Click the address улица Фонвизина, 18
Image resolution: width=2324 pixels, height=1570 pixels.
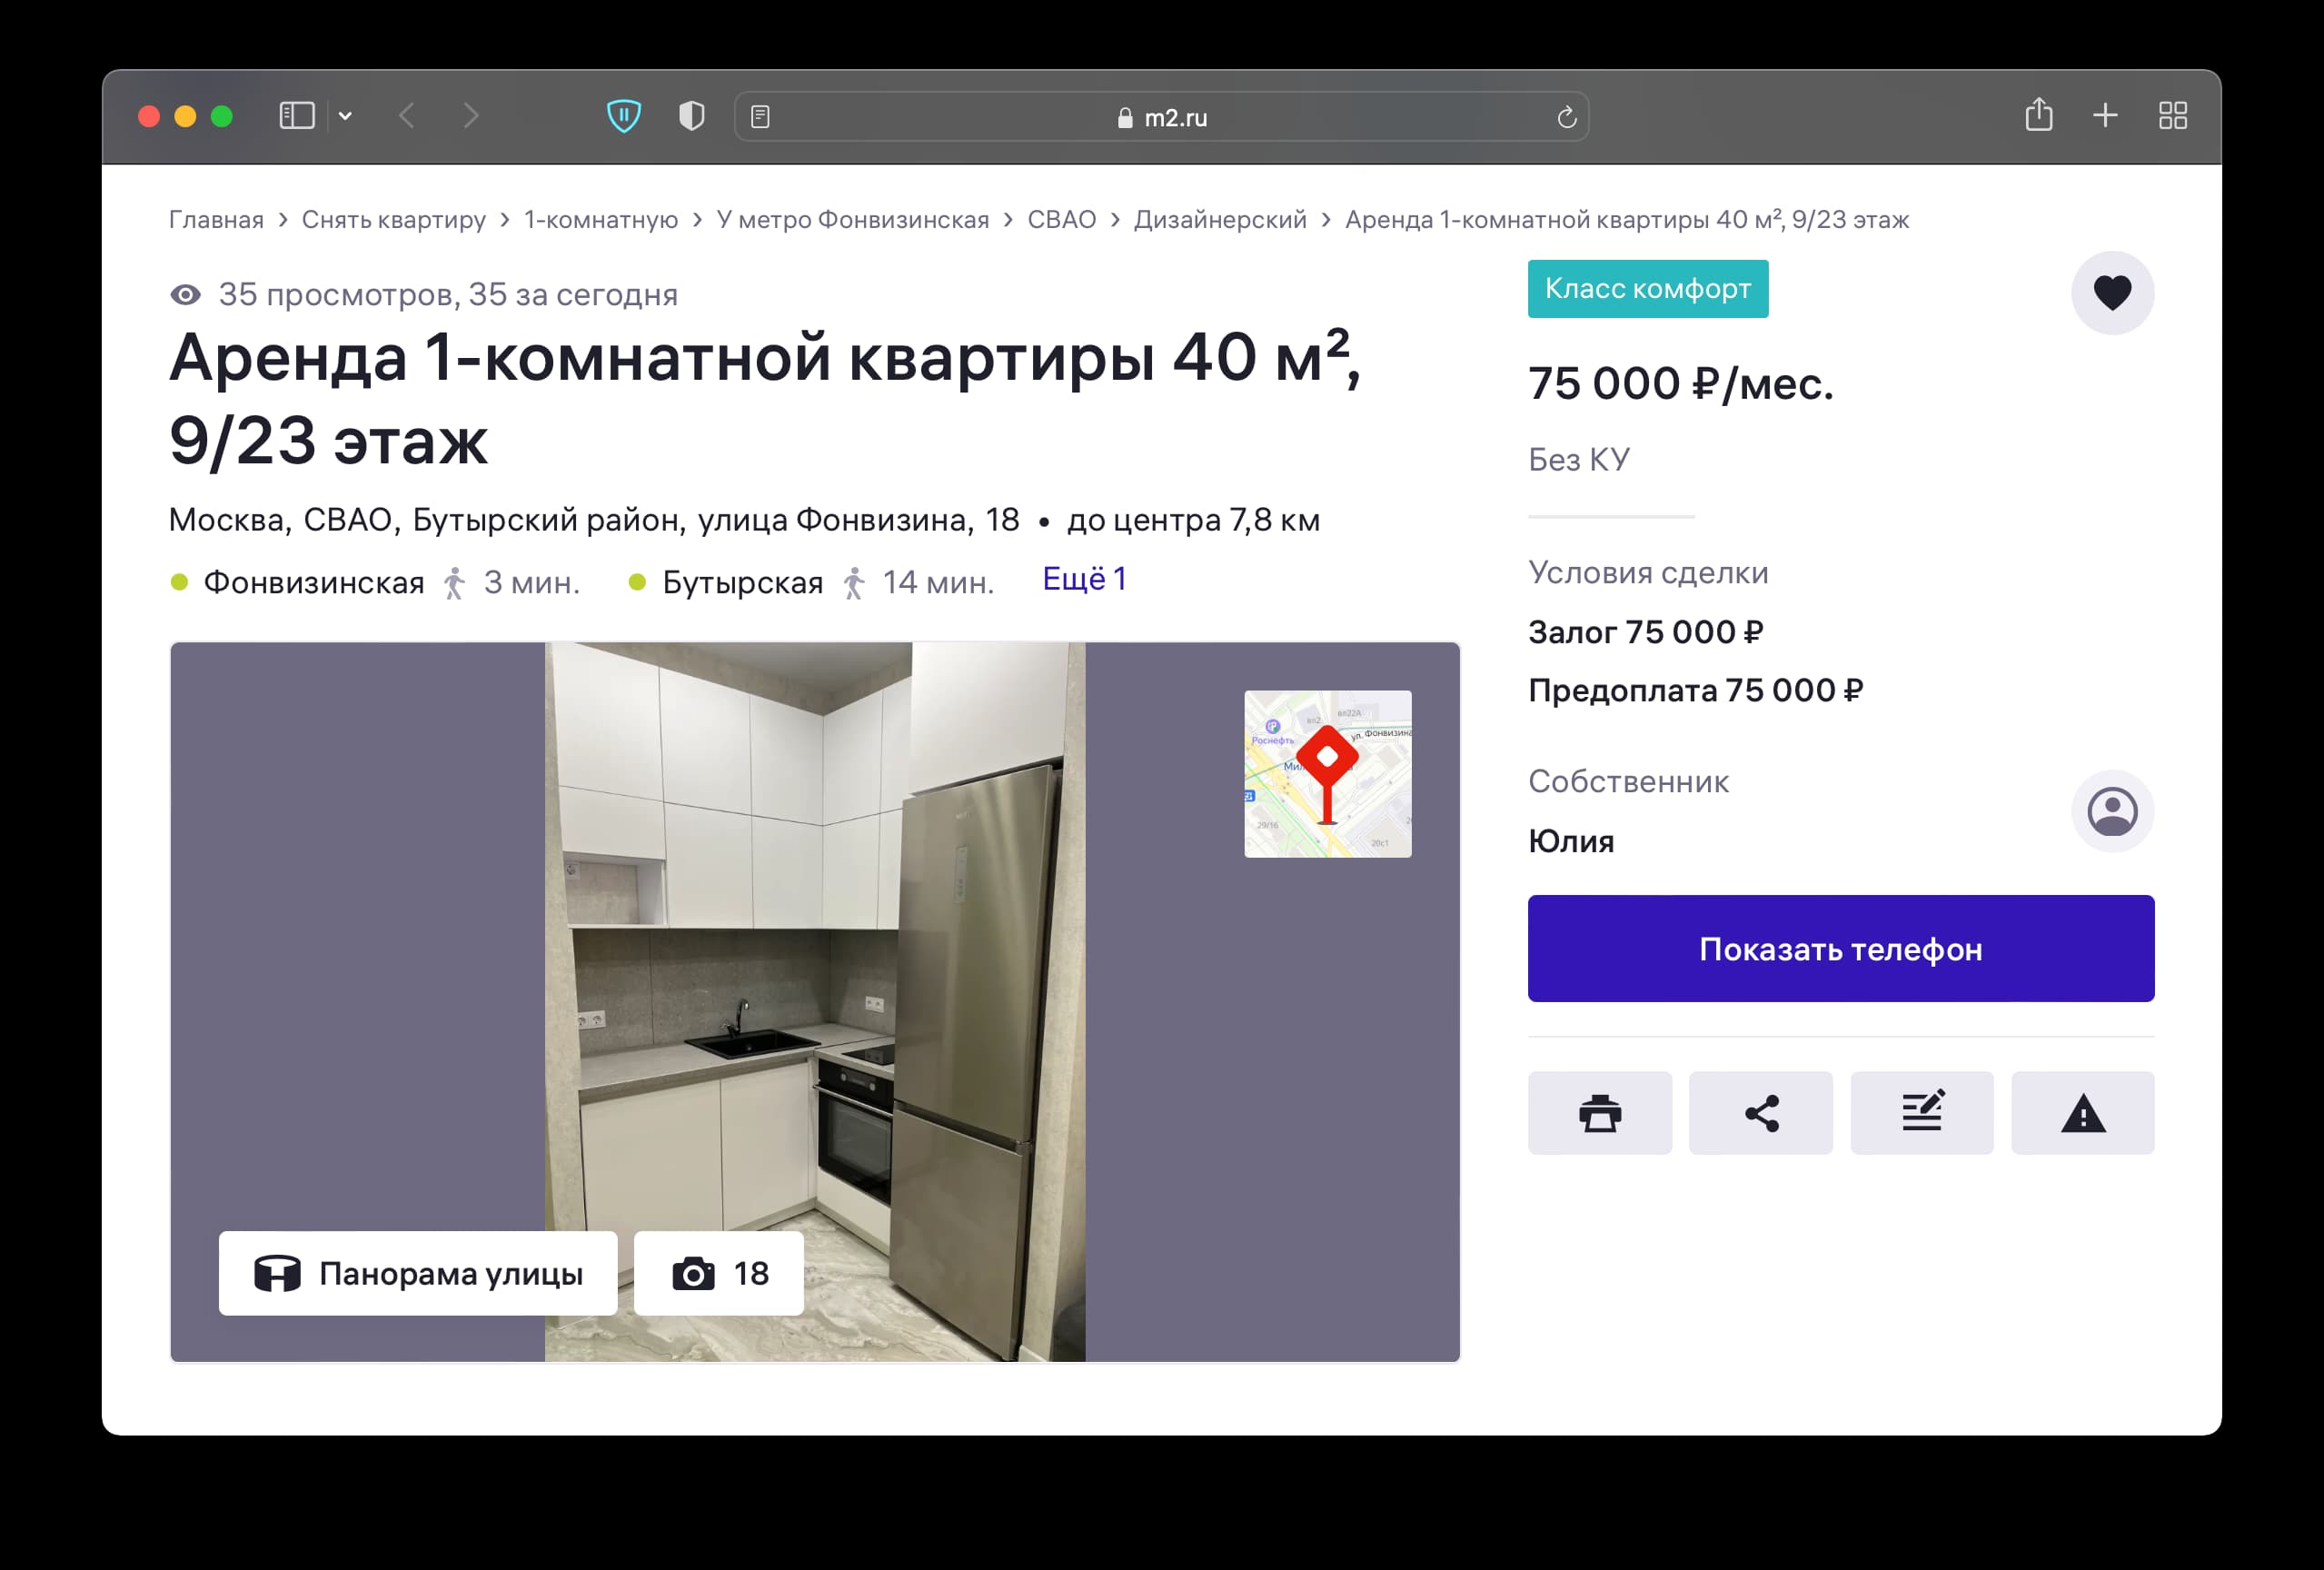pos(858,520)
